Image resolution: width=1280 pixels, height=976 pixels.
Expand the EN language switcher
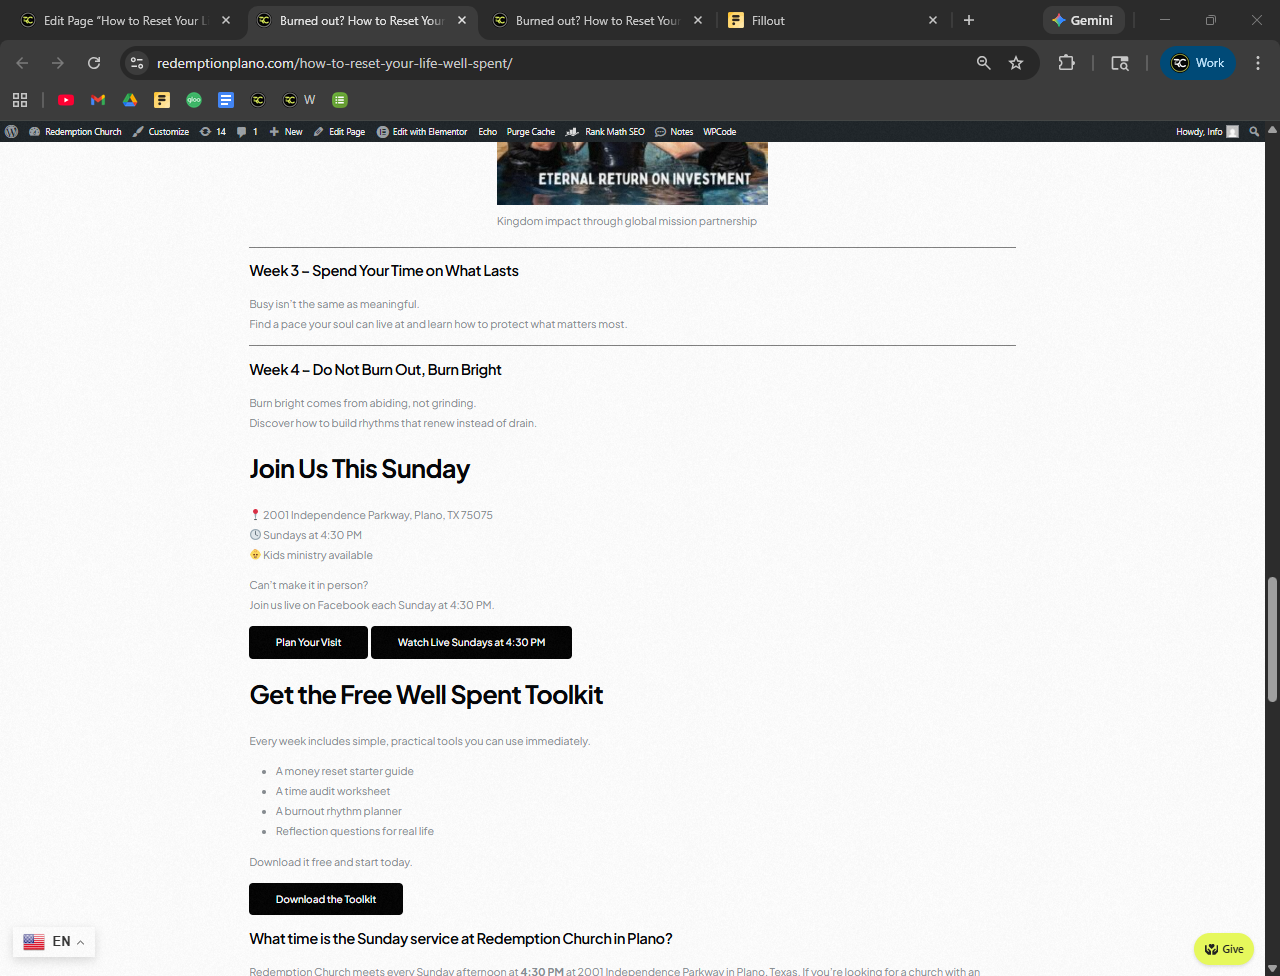click(x=54, y=942)
